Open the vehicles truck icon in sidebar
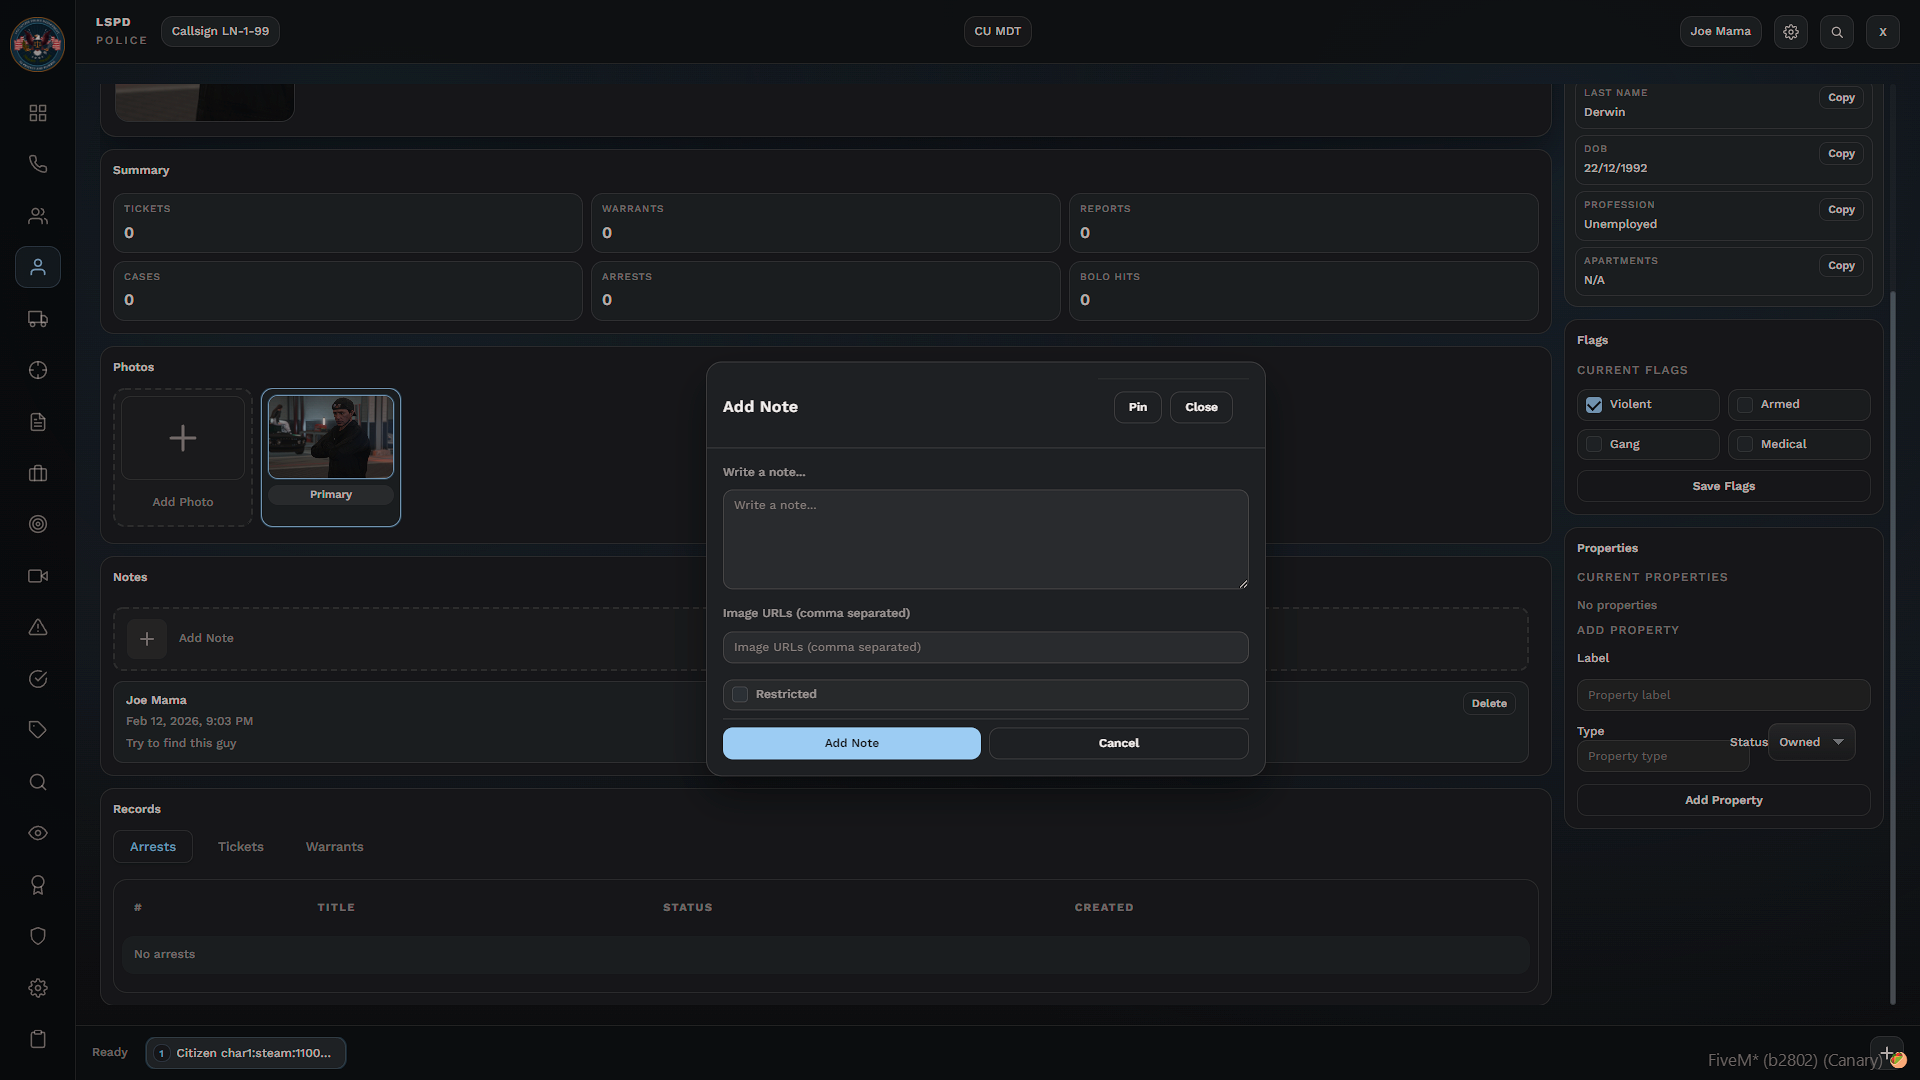The width and height of the screenshot is (1920, 1080). 38,319
